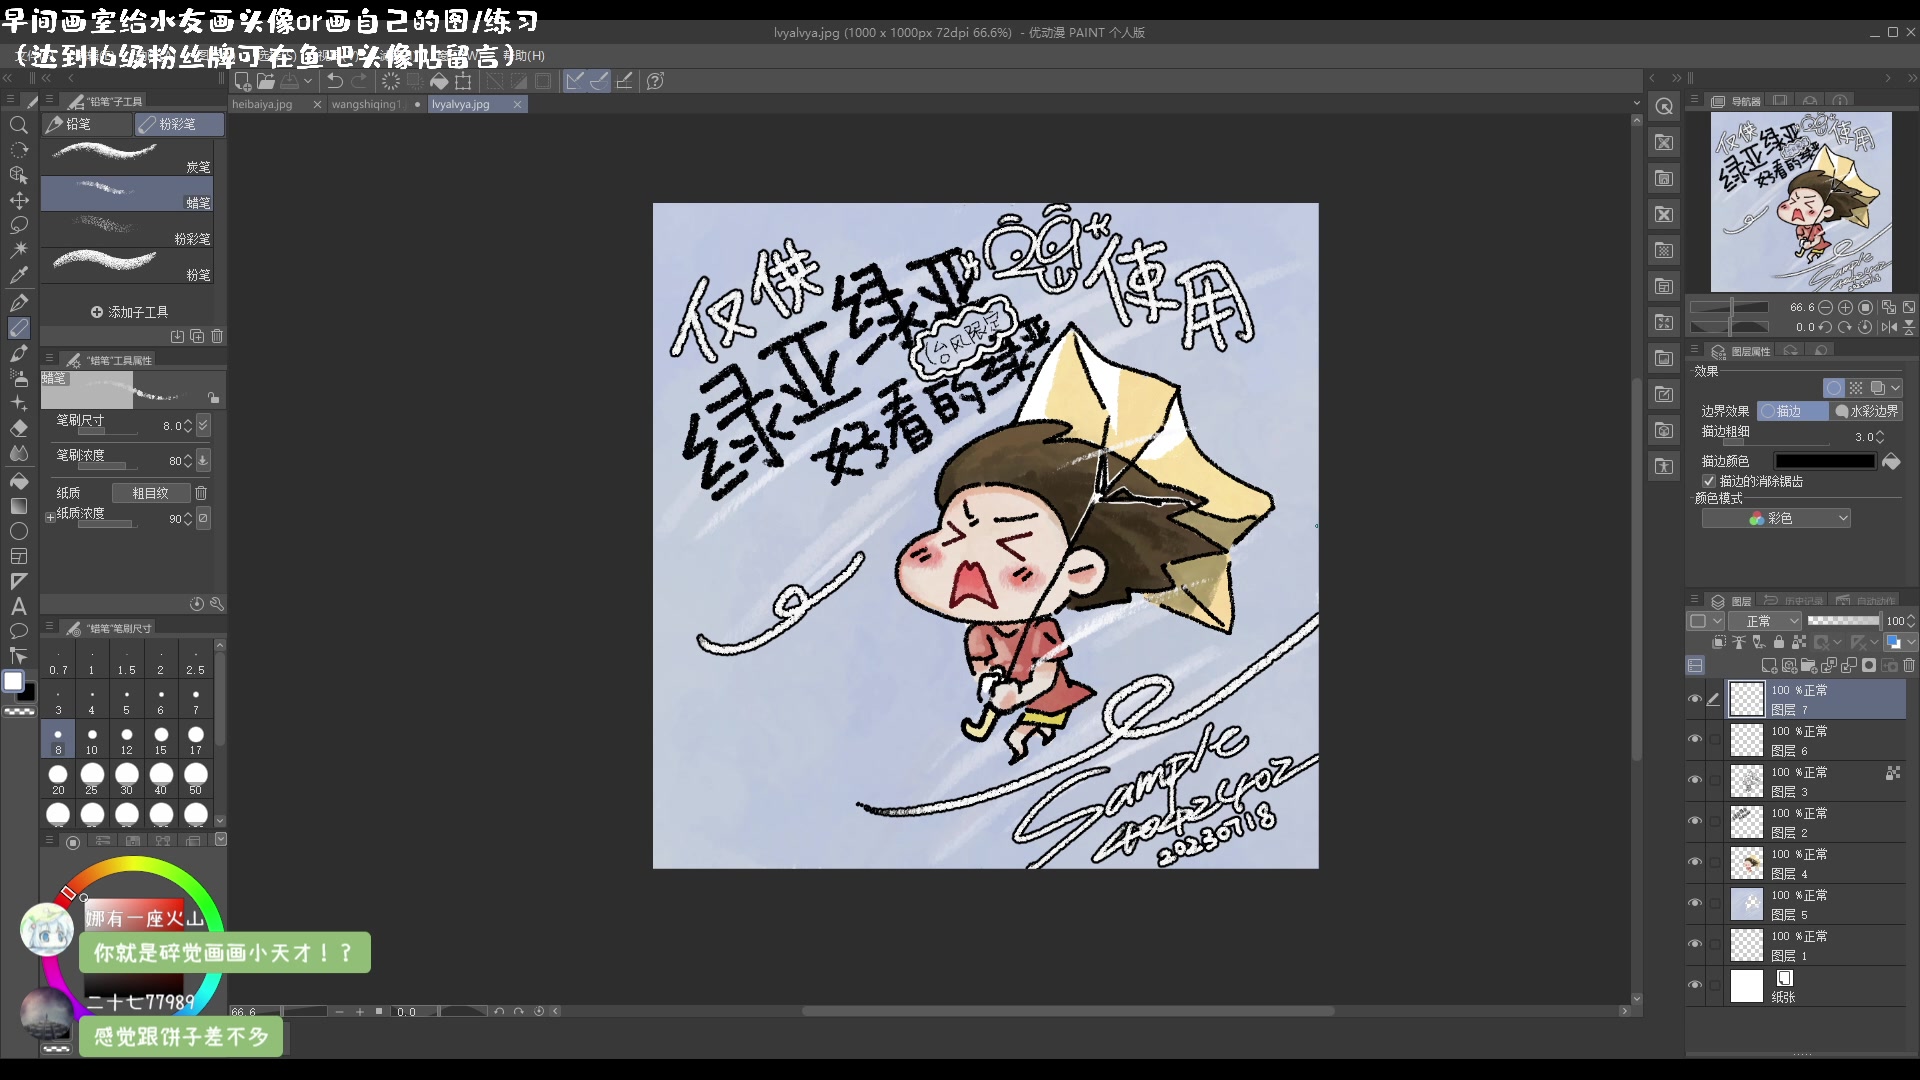The image size is (1920, 1080).
Task: Toggle visibility of layer 图层 4
Action: pos(1694,862)
